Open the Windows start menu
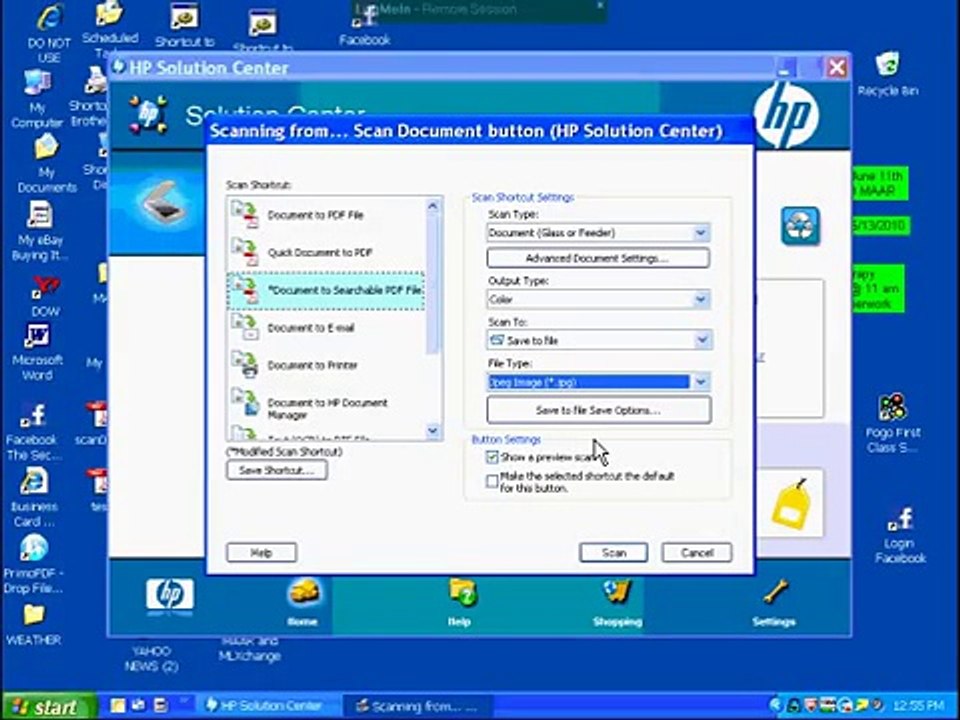The width and height of the screenshot is (960, 720). coord(48,707)
